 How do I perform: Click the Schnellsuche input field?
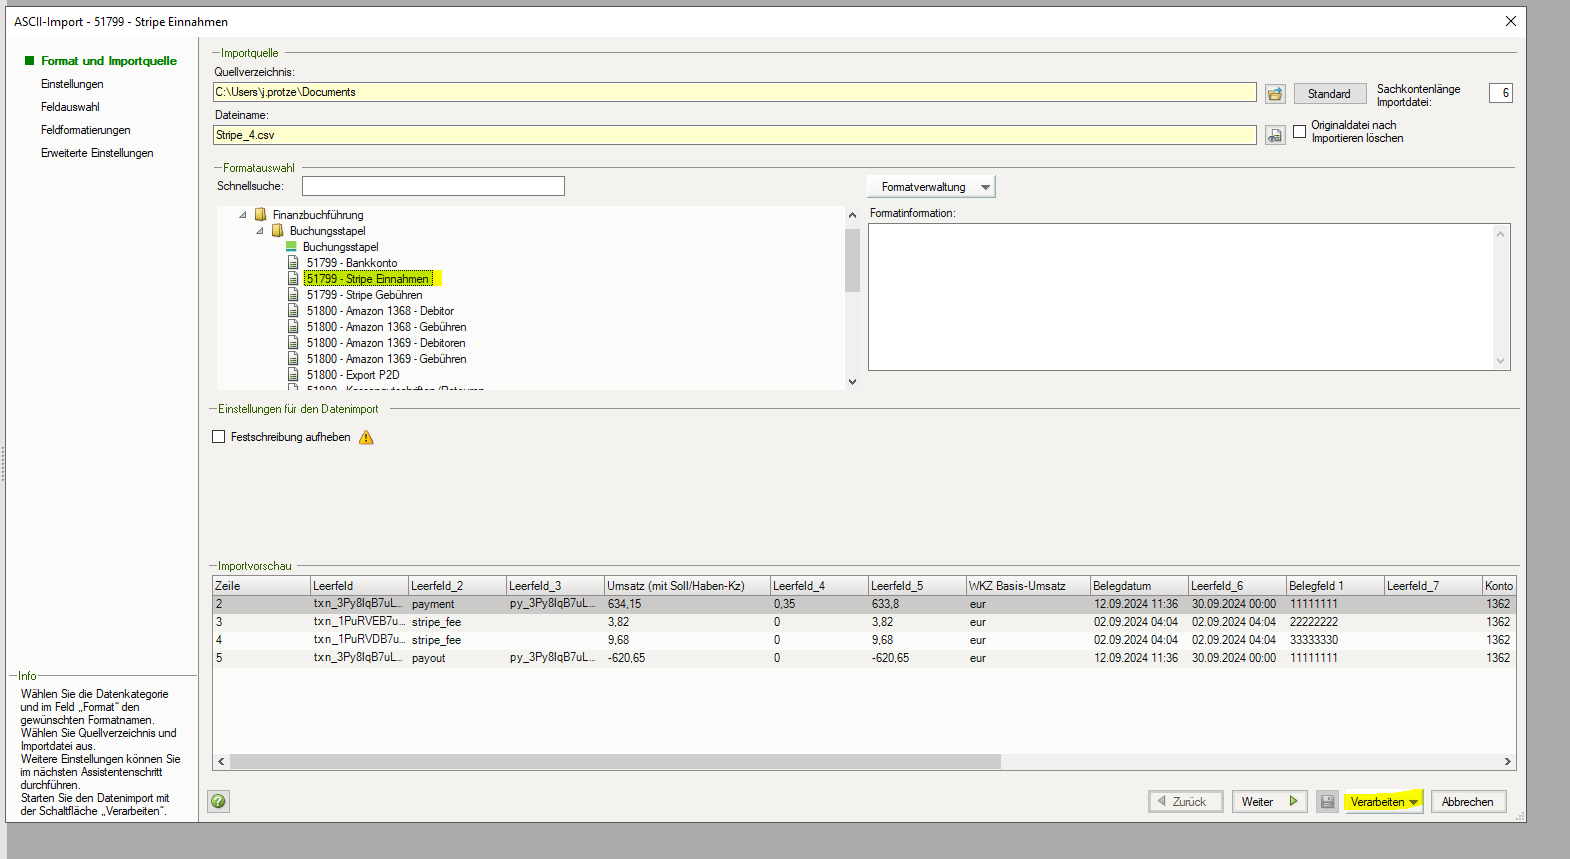433,186
